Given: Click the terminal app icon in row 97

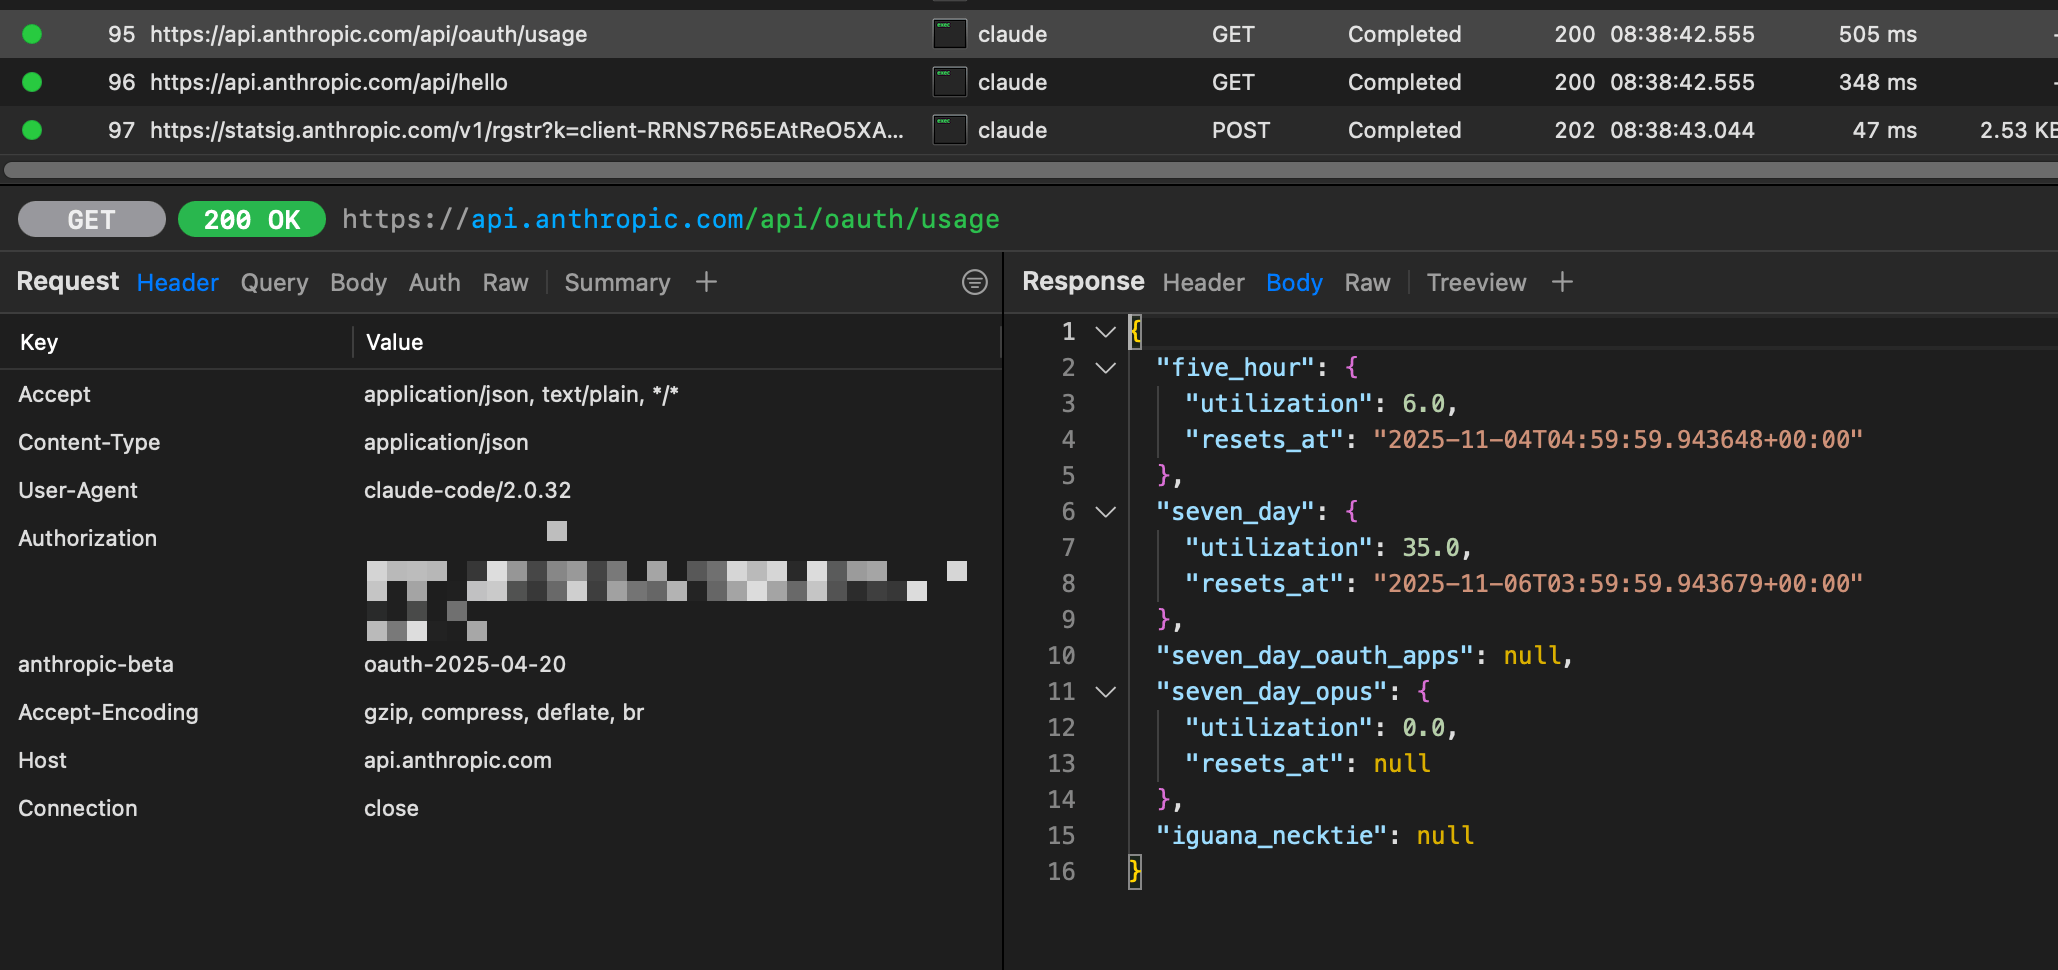Looking at the screenshot, I should click(949, 130).
